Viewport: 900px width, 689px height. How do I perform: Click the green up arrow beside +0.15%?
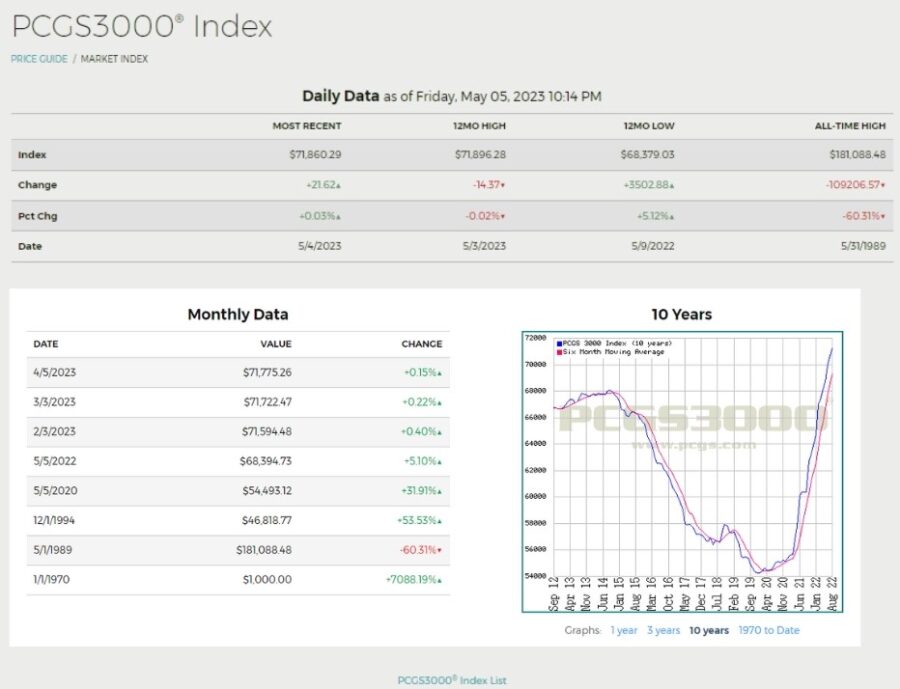coord(440,373)
